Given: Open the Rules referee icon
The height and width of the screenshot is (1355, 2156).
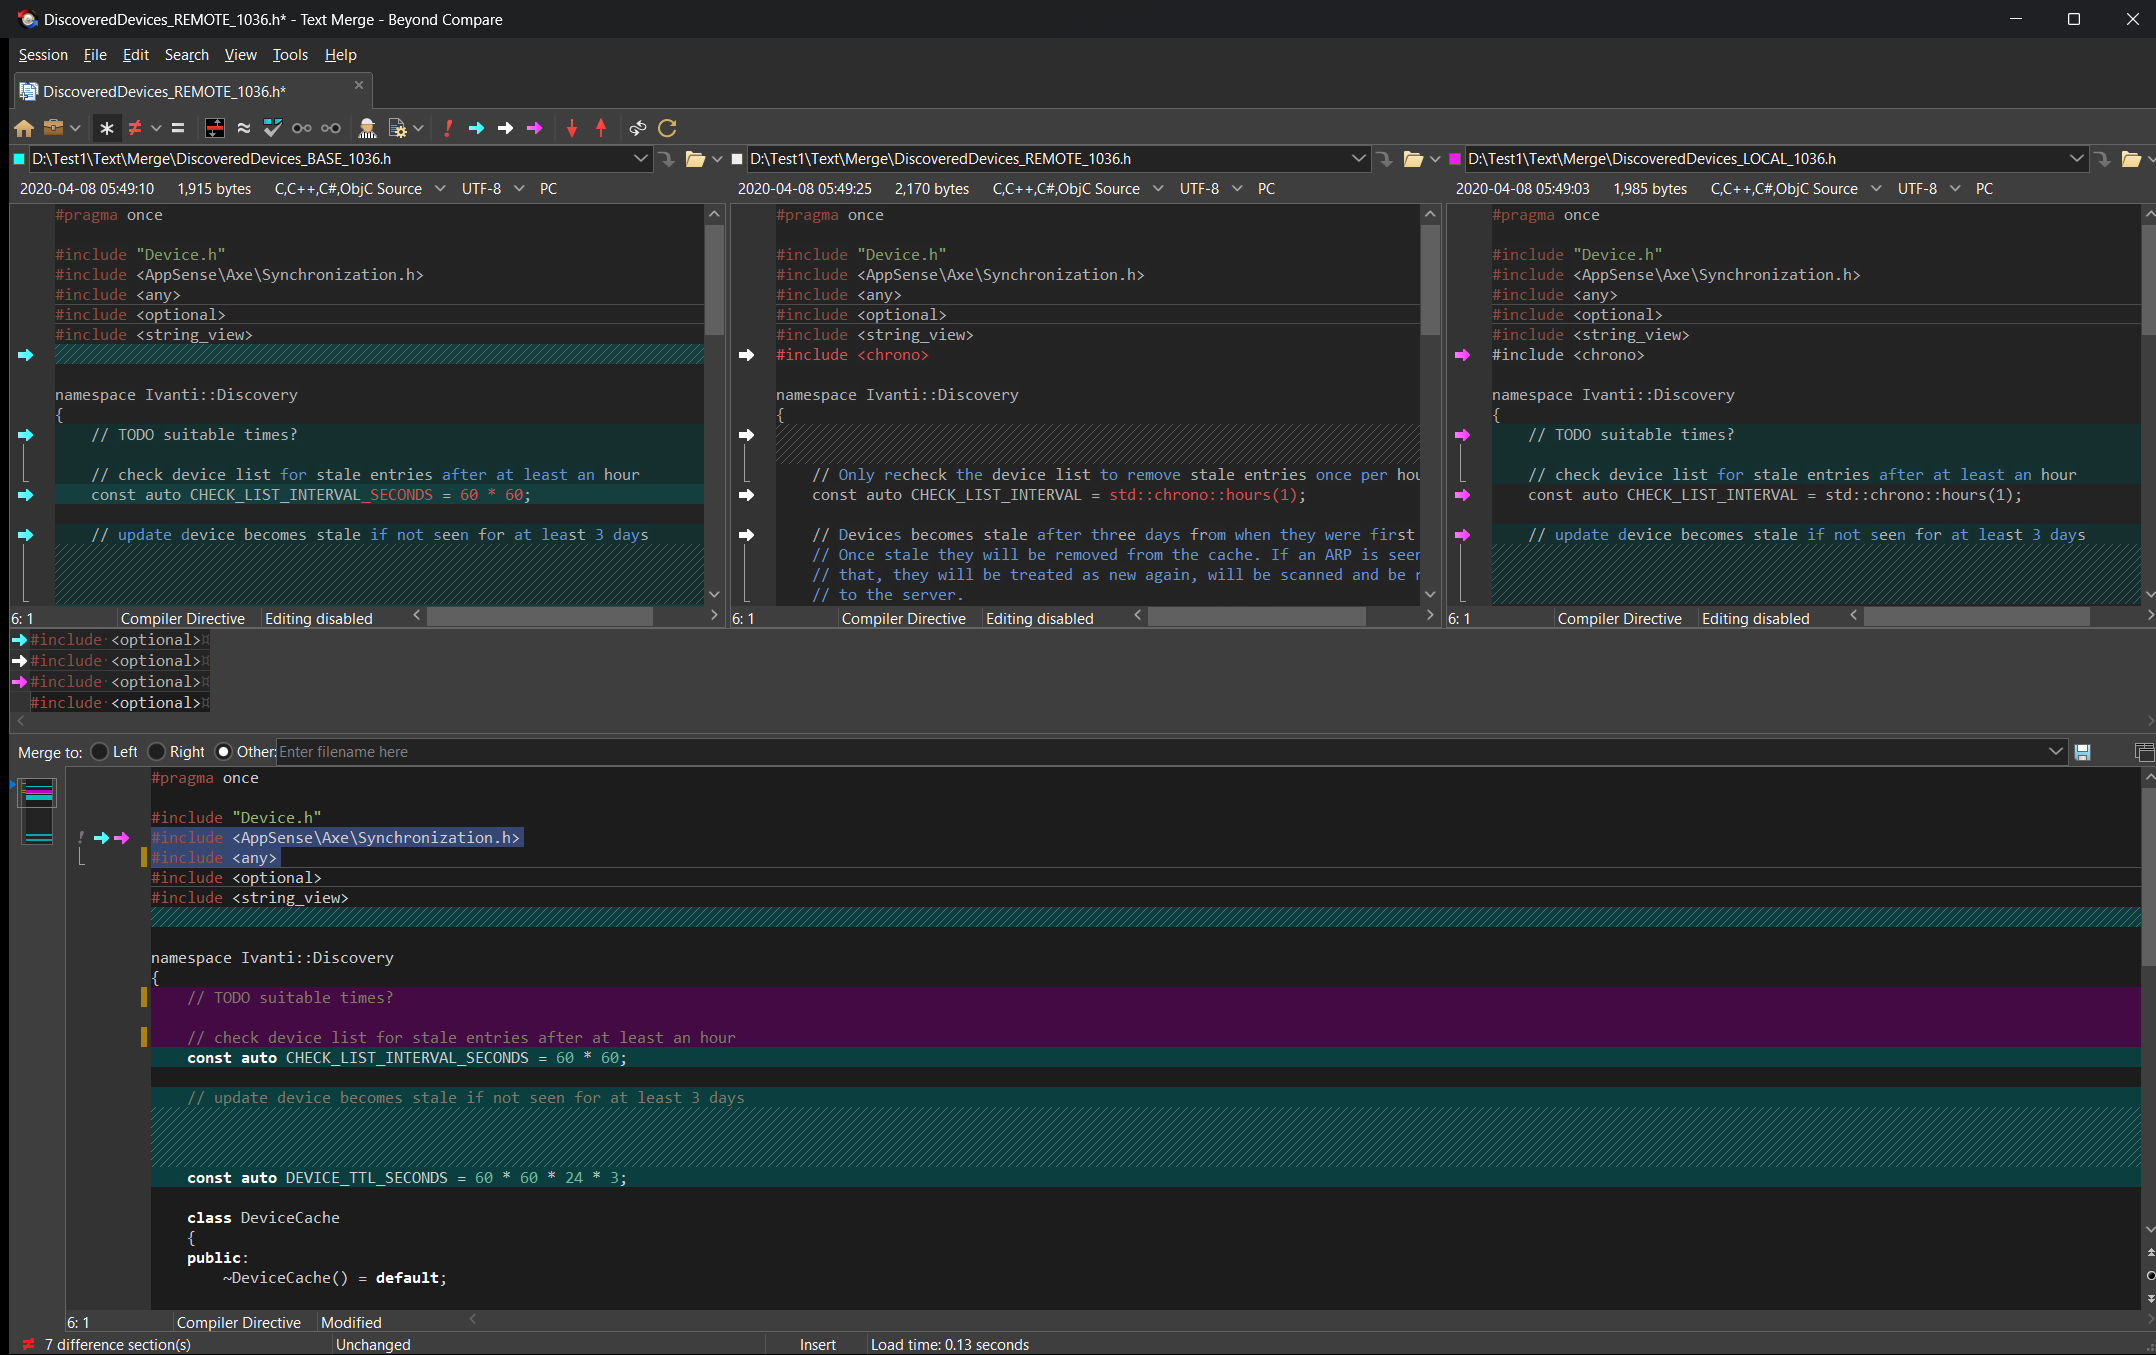Looking at the screenshot, I should pos(367,128).
